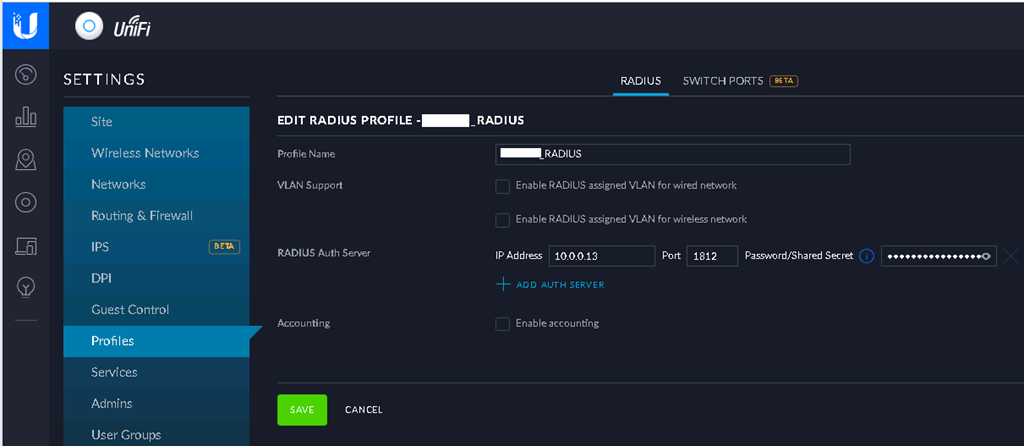The image size is (1024, 446).
Task: Click the Ubiquiti U logo
Action: tap(26, 25)
